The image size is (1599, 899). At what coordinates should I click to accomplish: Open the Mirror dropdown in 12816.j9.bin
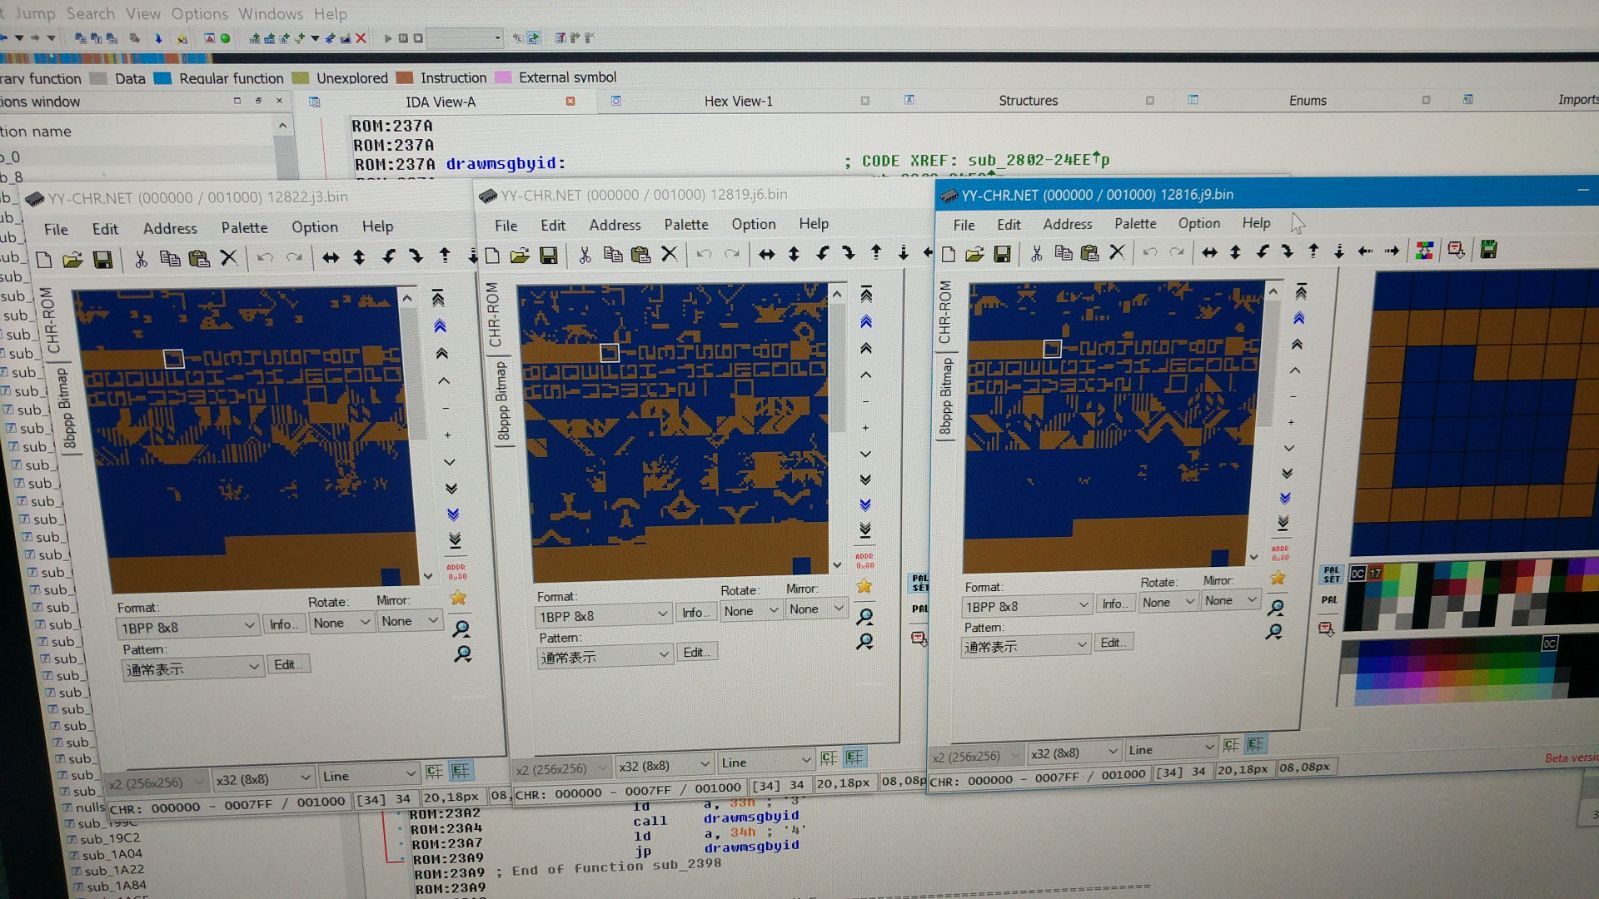(x=1229, y=601)
